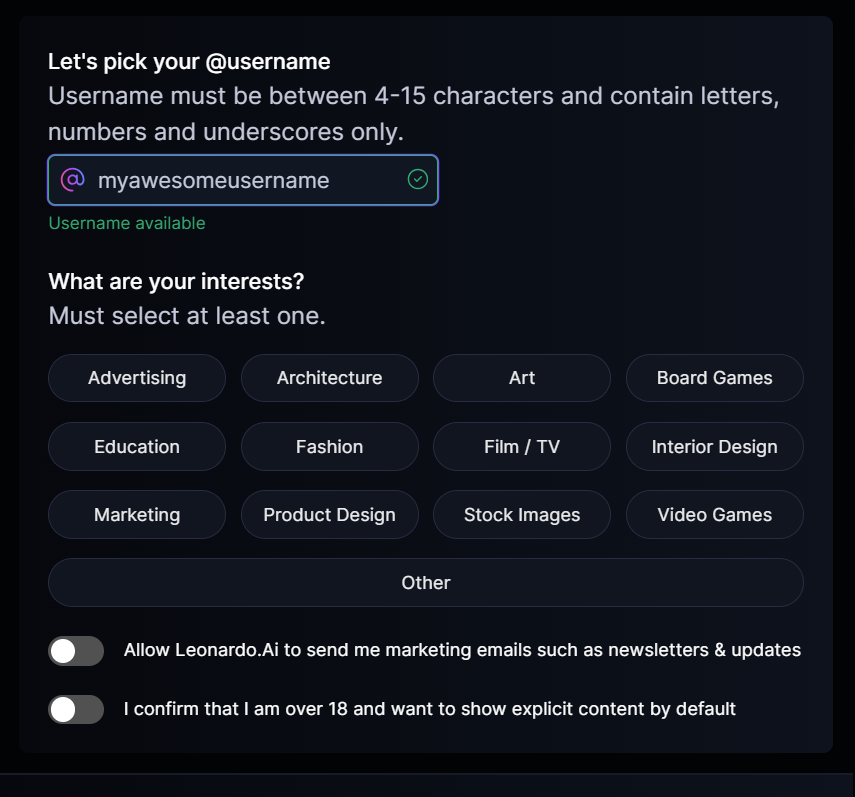
Task: Pick the Board Games interest
Action: [714, 378]
